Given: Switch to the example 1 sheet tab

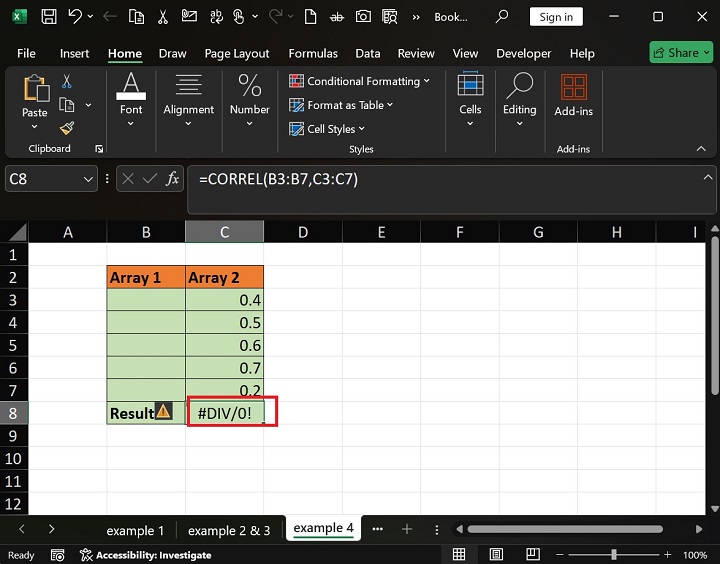Looking at the screenshot, I should 134,530.
